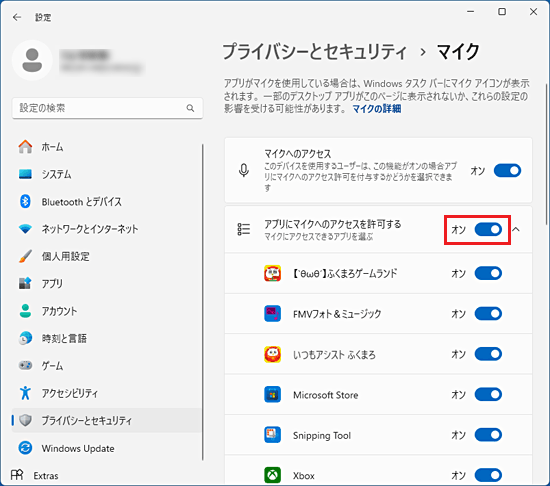Open the マイクの詳細 link
This screenshot has height=486, width=550.
[377, 109]
